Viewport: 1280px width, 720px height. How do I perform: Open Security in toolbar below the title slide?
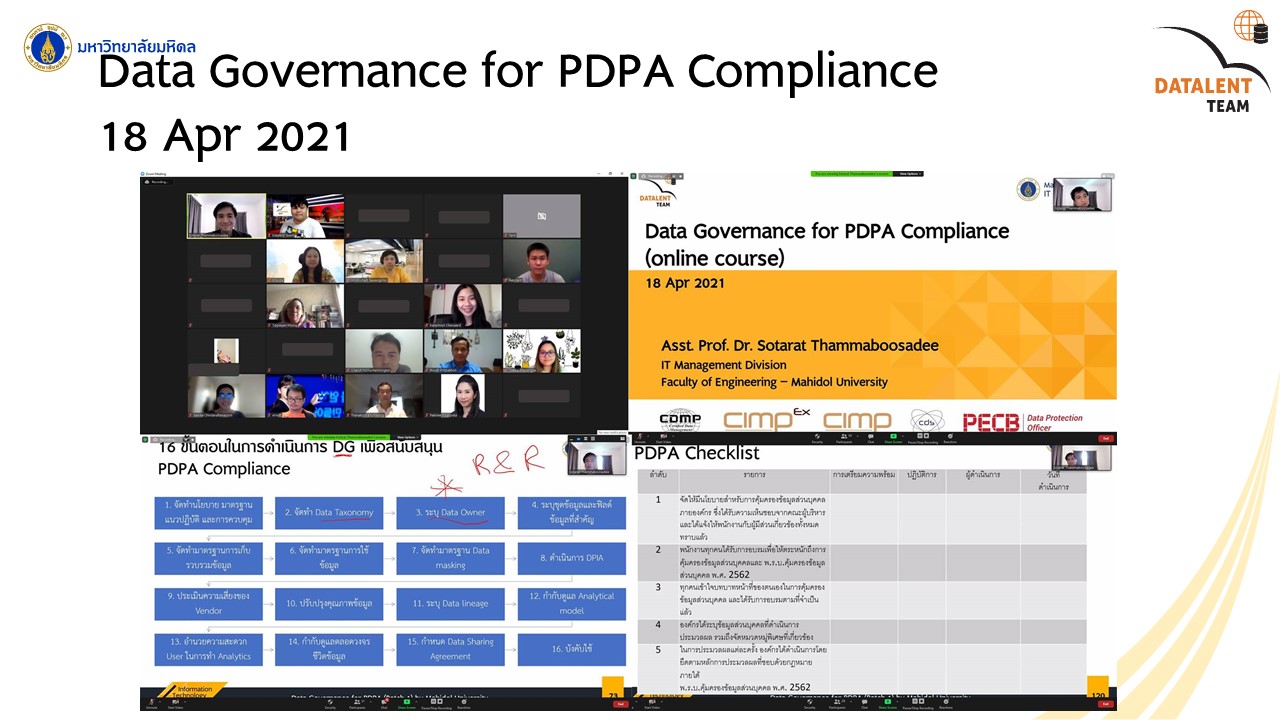[x=819, y=436]
